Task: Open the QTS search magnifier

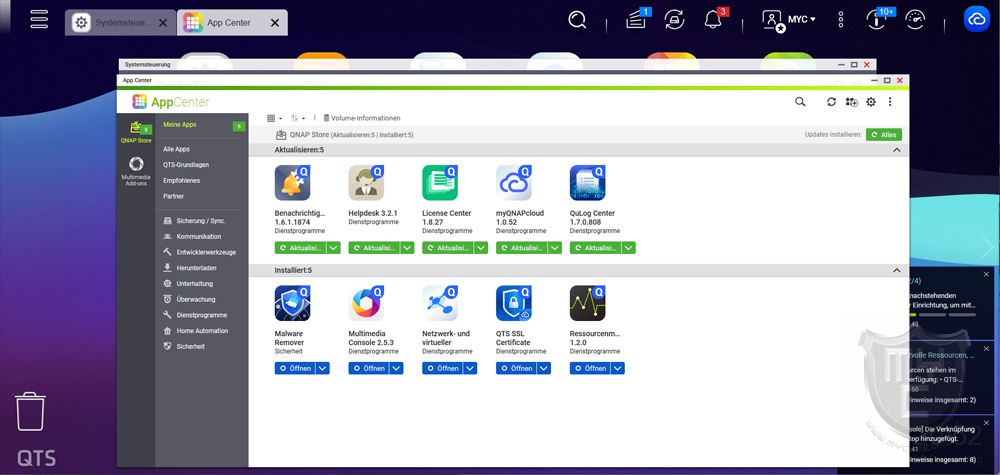Action: (x=577, y=20)
